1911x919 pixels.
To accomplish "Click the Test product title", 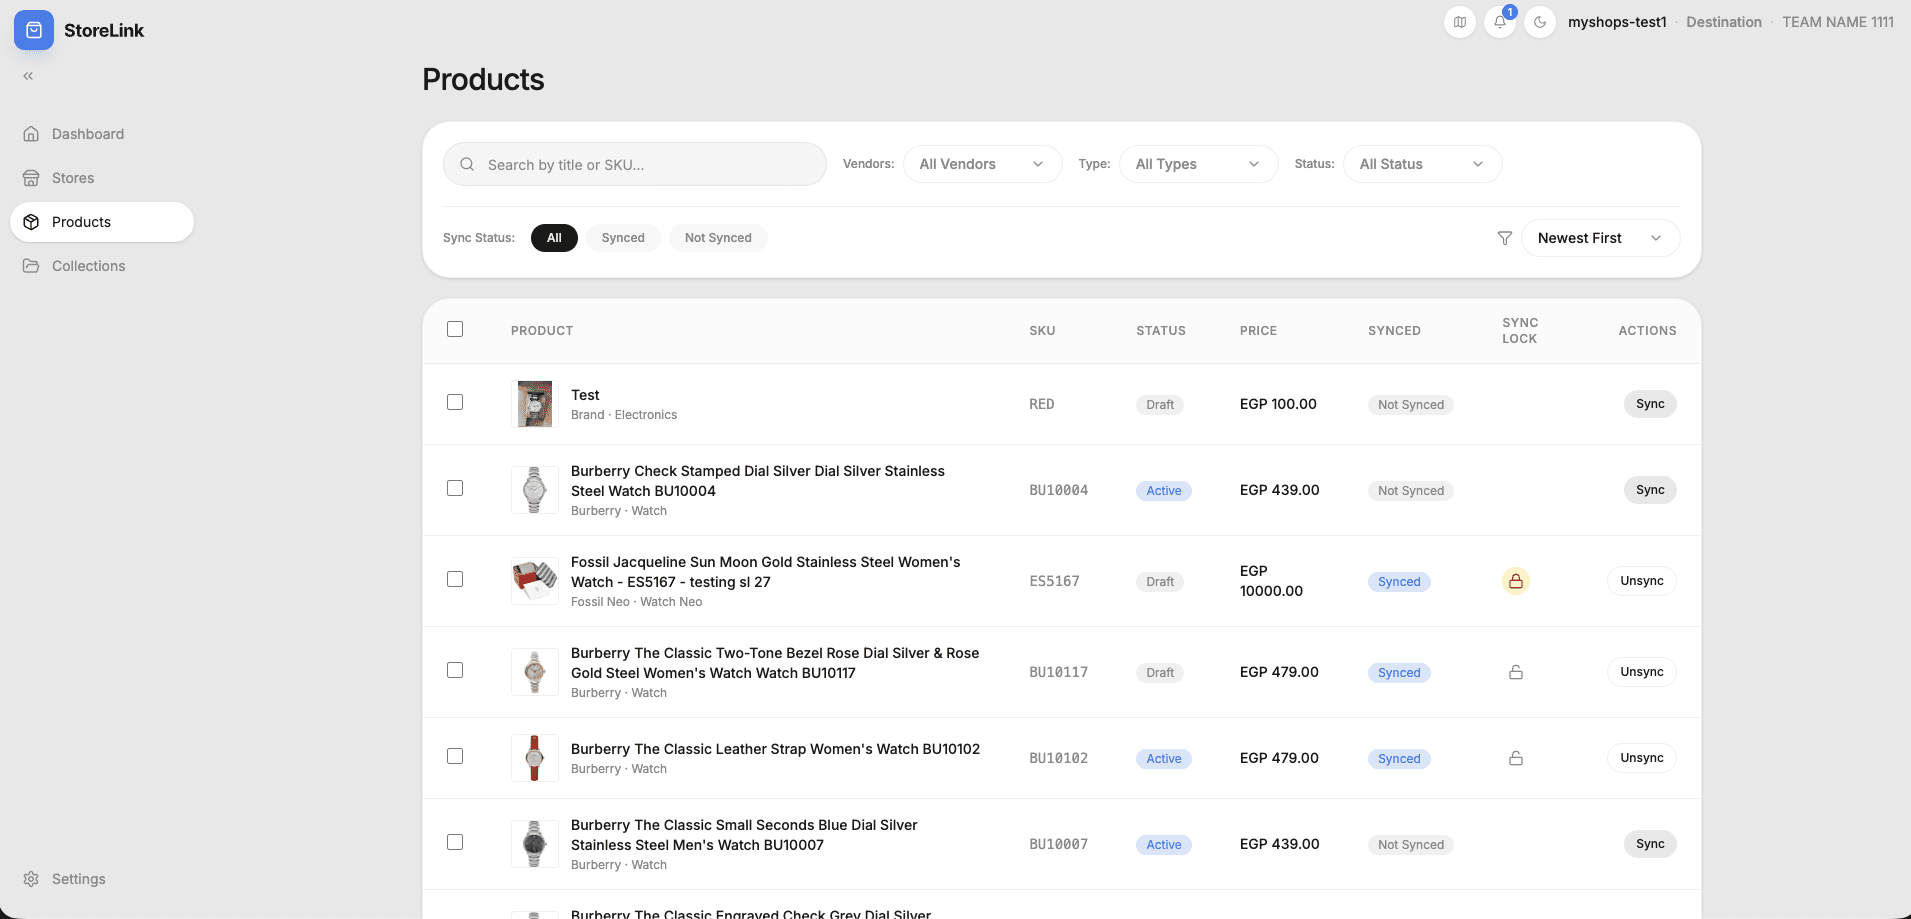I will (x=585, y=395).
